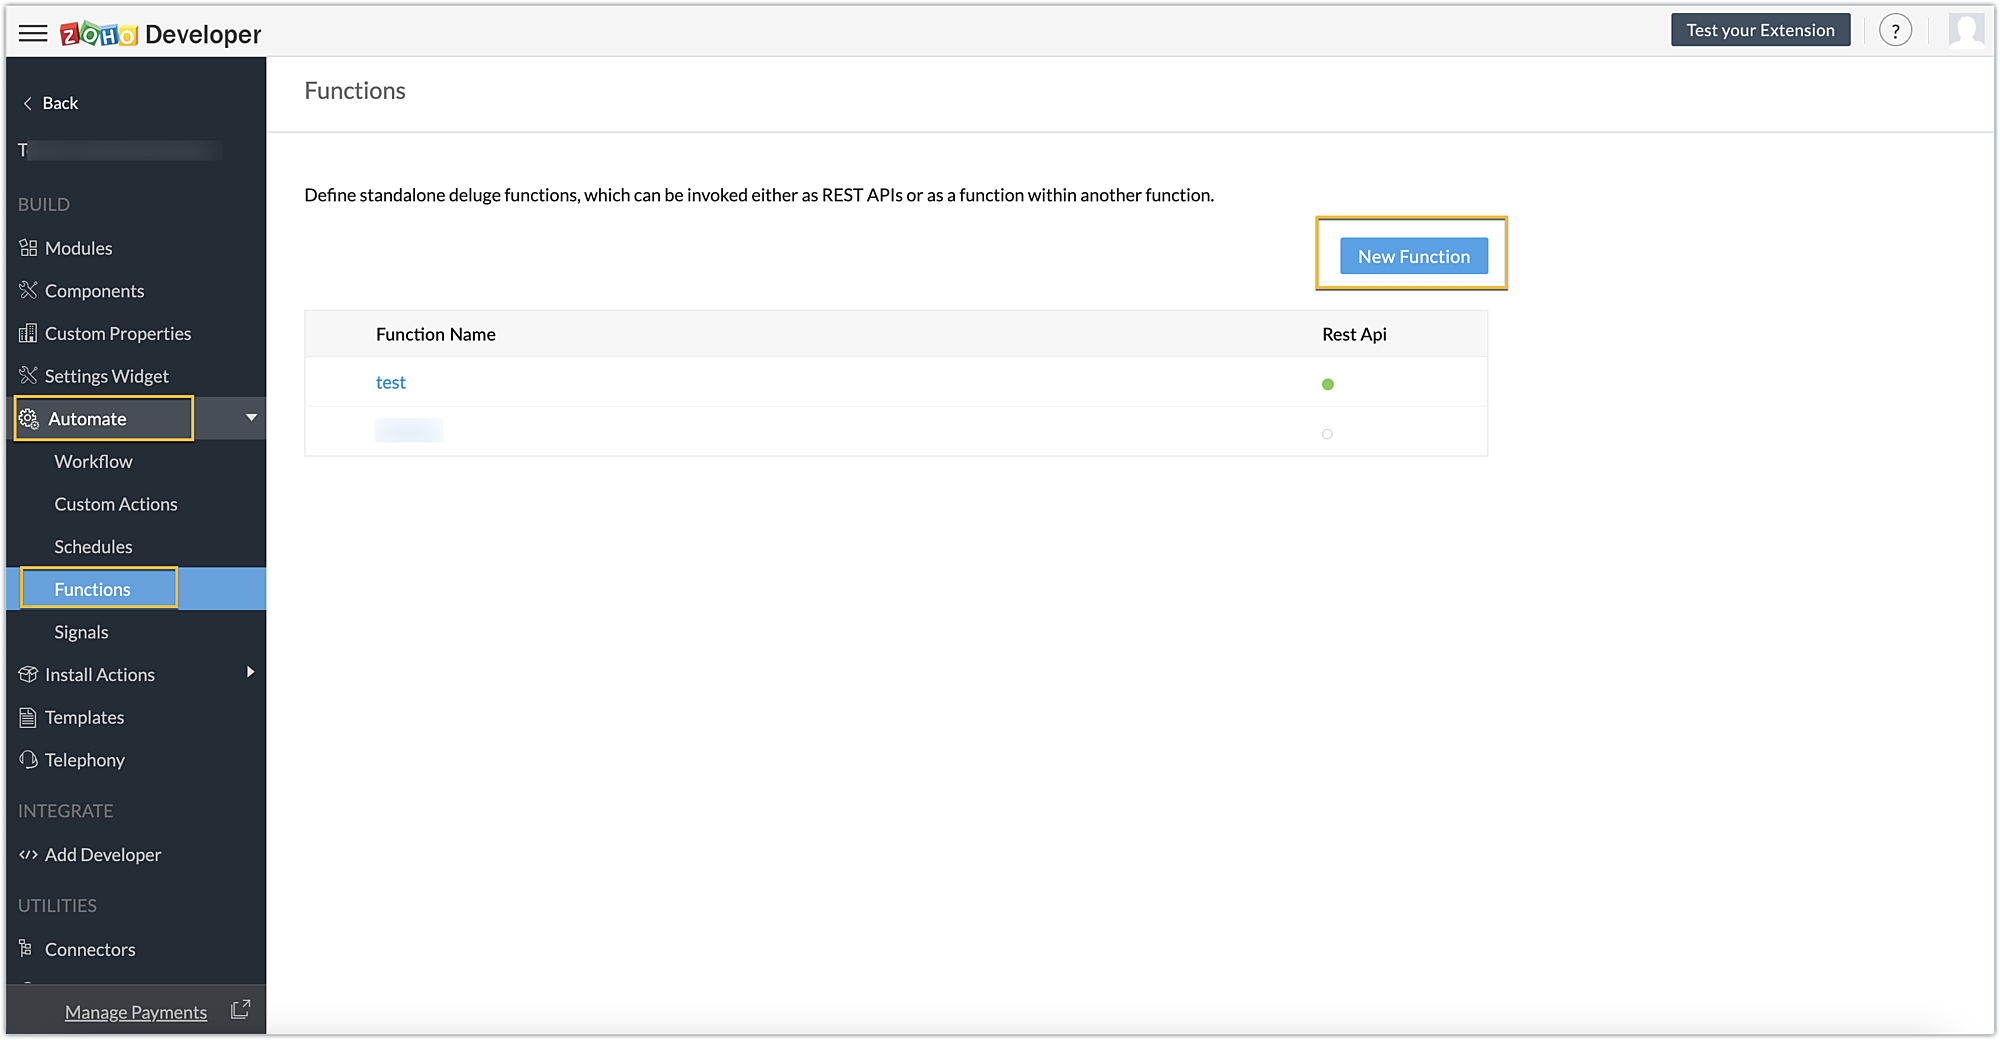The height and width of the screenshot is (1040, 2000).
Task: Open the Workflow menu item
Action: pos(93,462)
